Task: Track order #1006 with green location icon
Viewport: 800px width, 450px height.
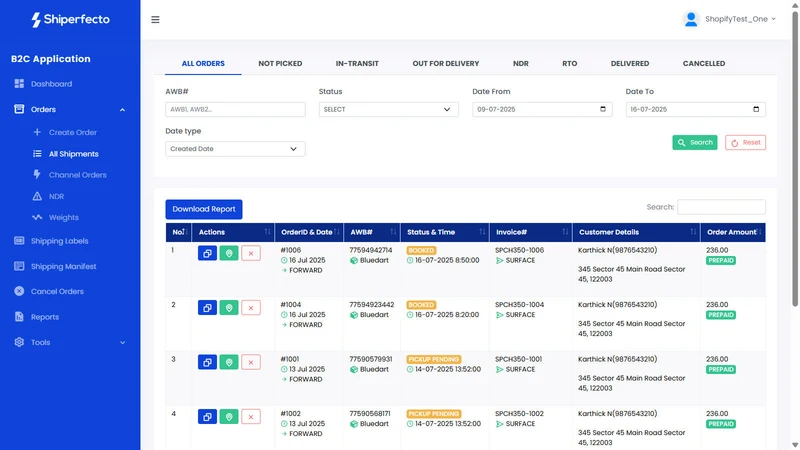Action: (x=229, y=253)
